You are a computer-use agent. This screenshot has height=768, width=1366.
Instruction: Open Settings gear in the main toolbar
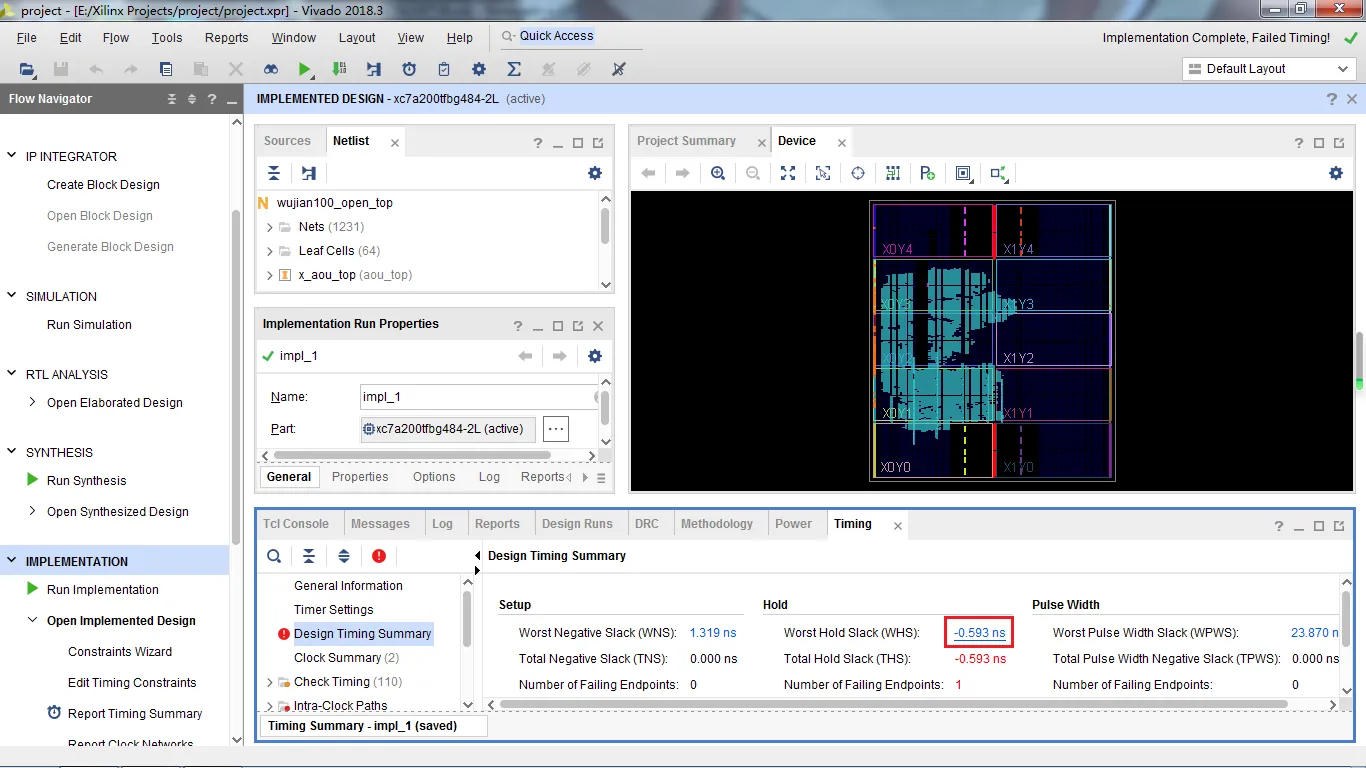(479, 69)
